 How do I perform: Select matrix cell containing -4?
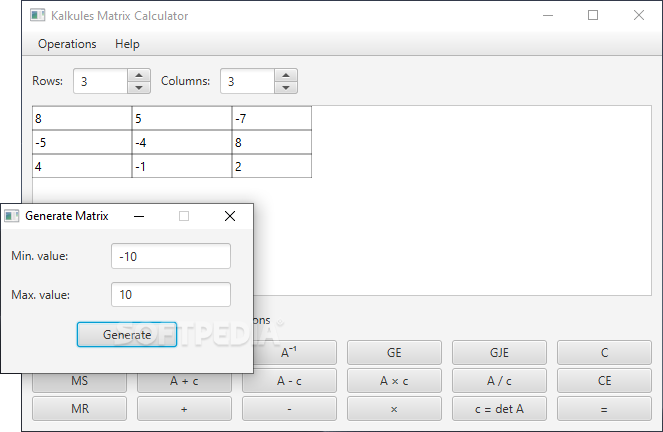coord(182,142)
